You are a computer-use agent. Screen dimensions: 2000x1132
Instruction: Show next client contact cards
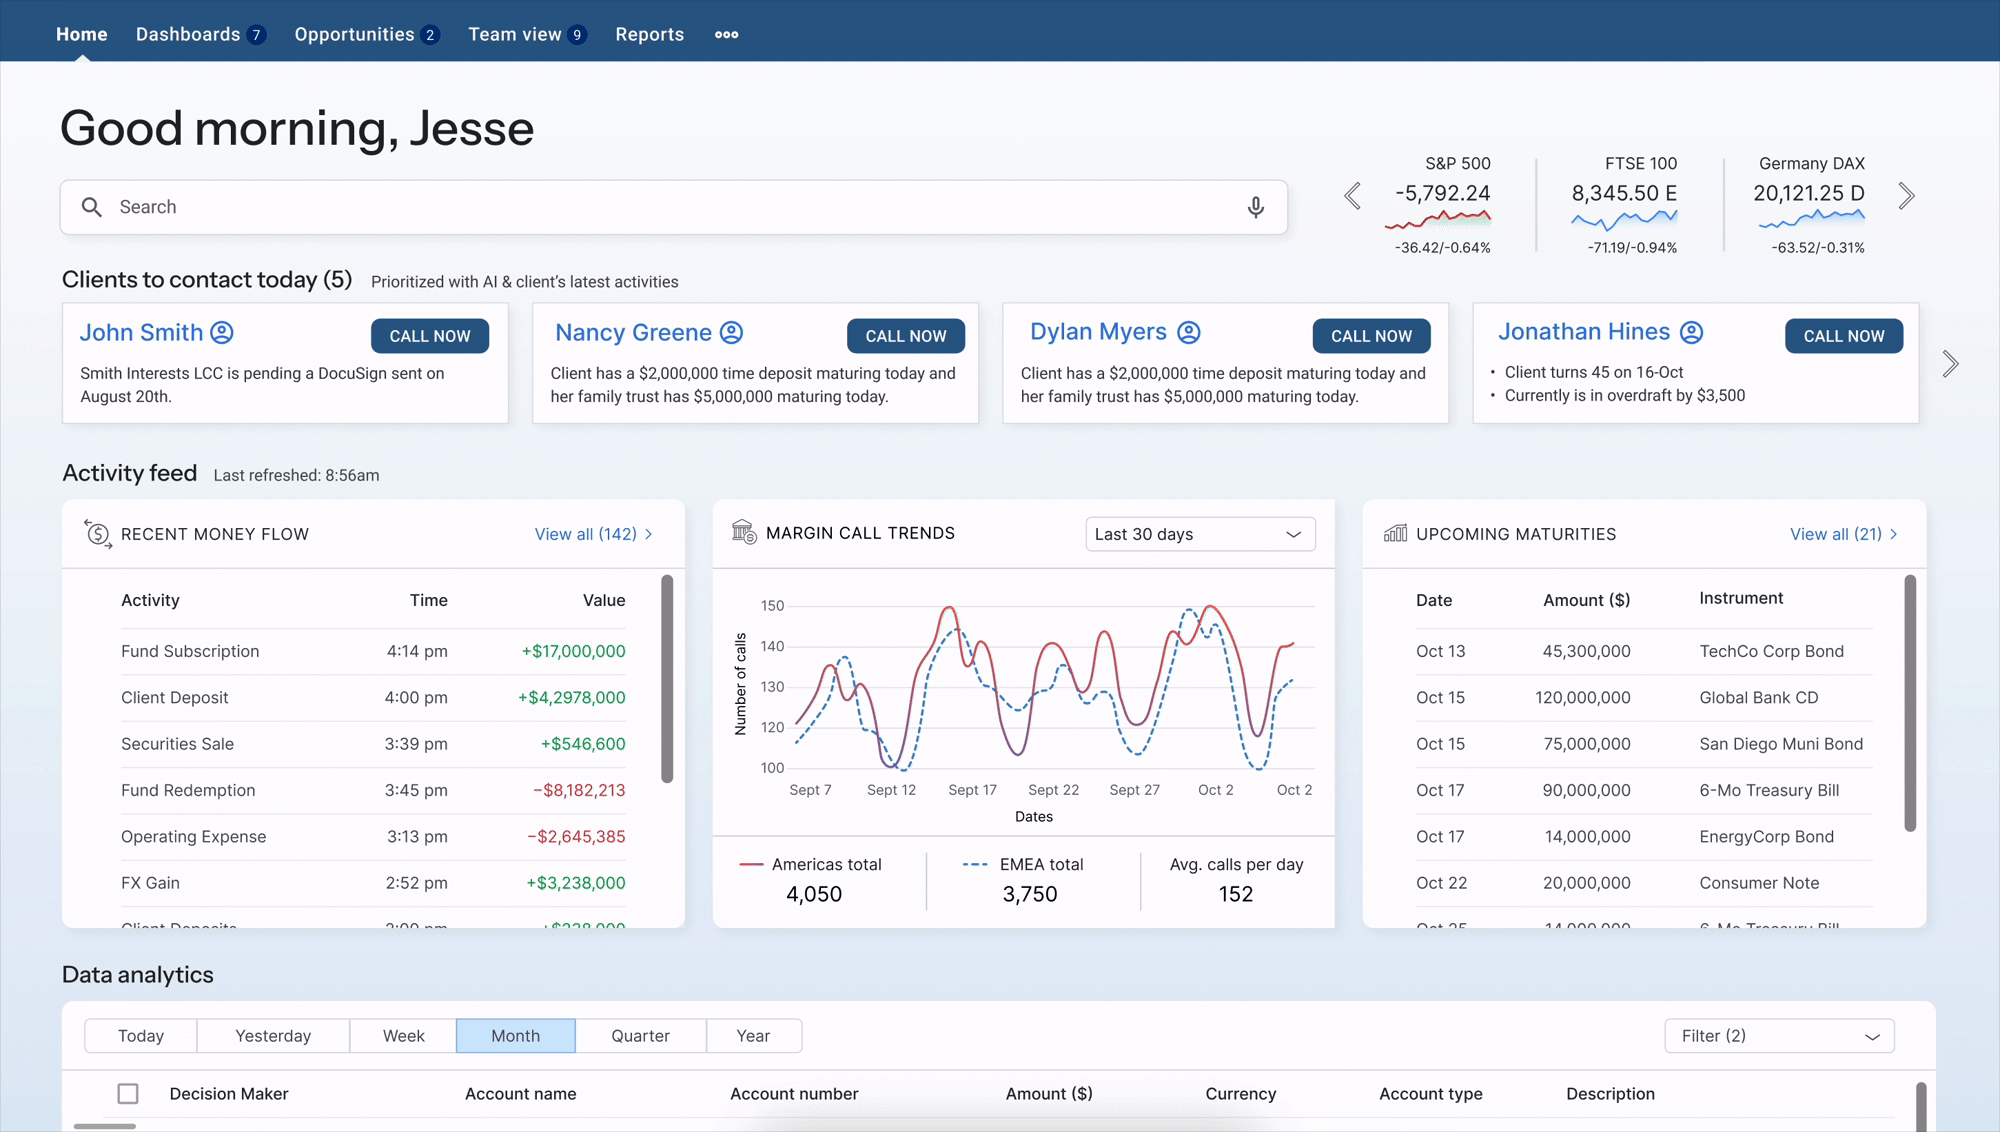coord(1950,364)
